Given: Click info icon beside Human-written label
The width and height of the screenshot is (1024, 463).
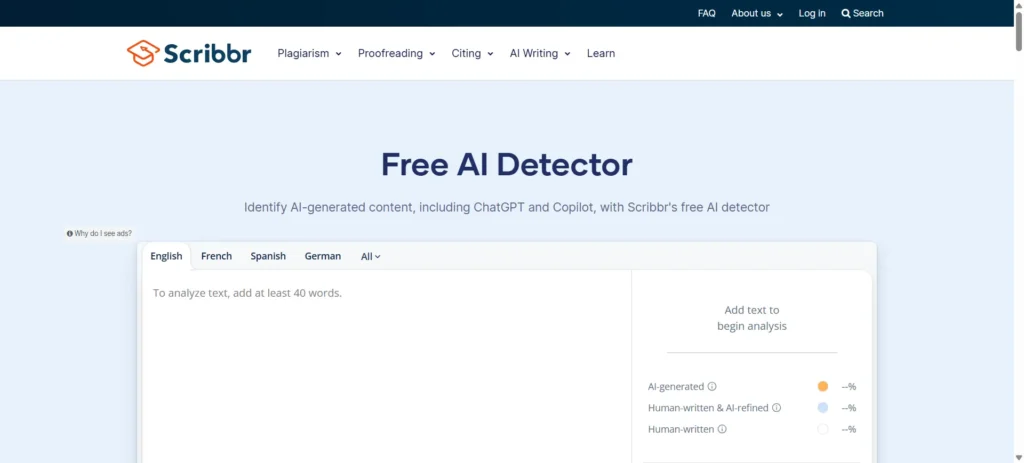Looking at the screenshot, I should 722,429.
